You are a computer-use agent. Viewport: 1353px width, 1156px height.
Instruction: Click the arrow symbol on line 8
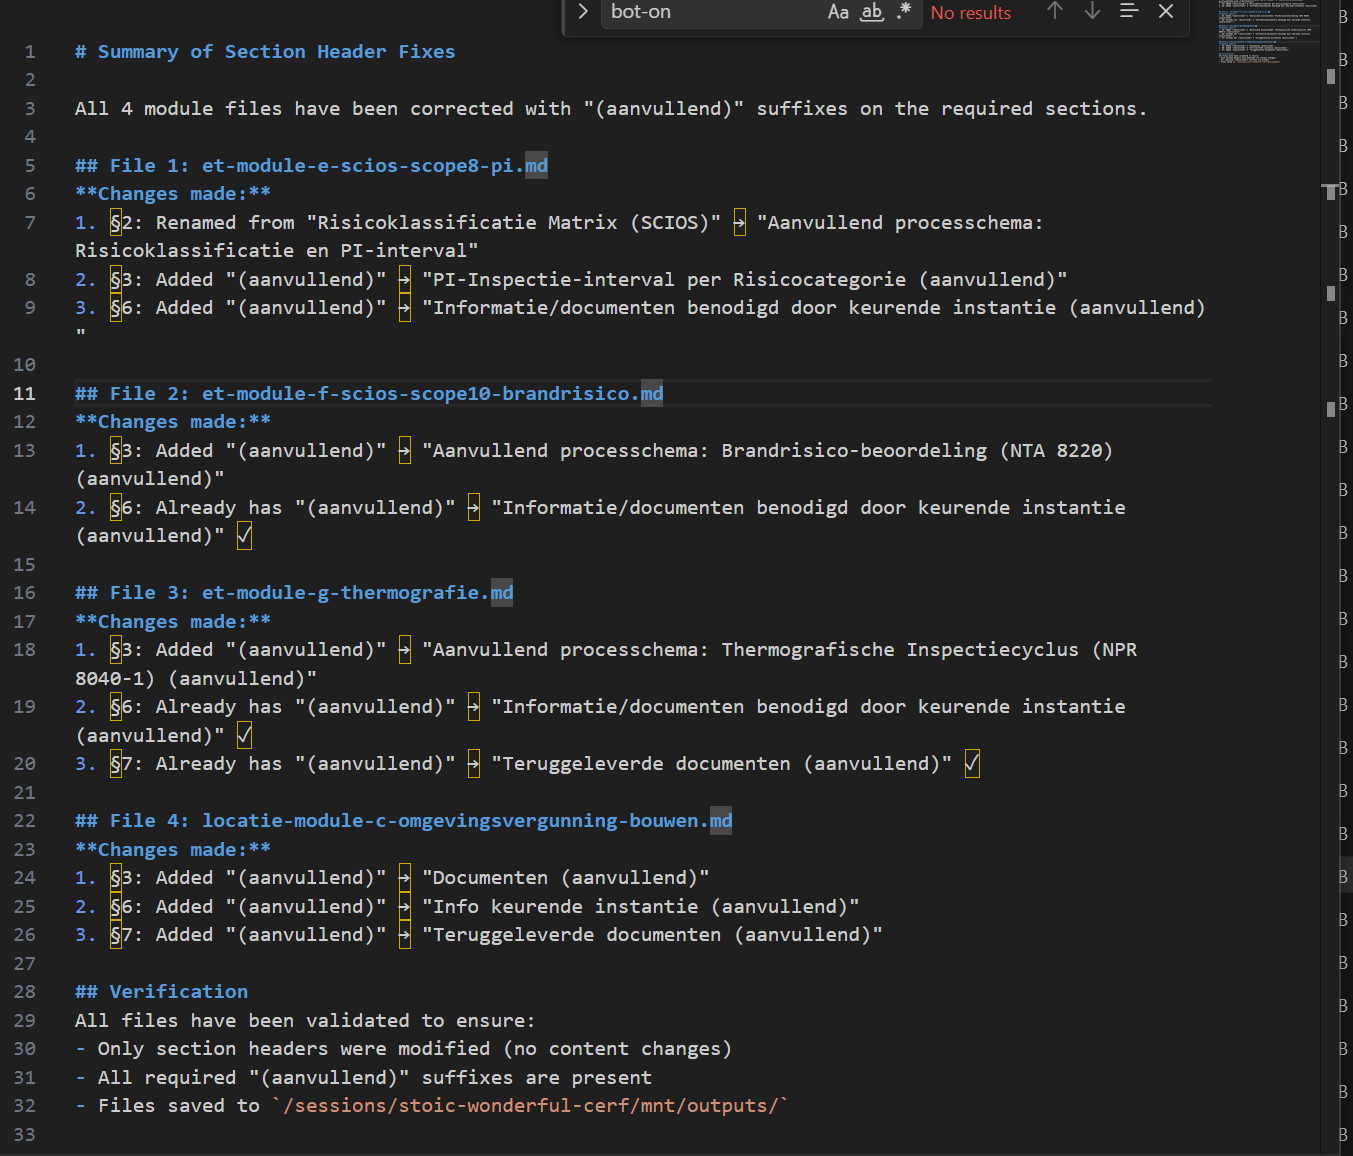[404, 280]
